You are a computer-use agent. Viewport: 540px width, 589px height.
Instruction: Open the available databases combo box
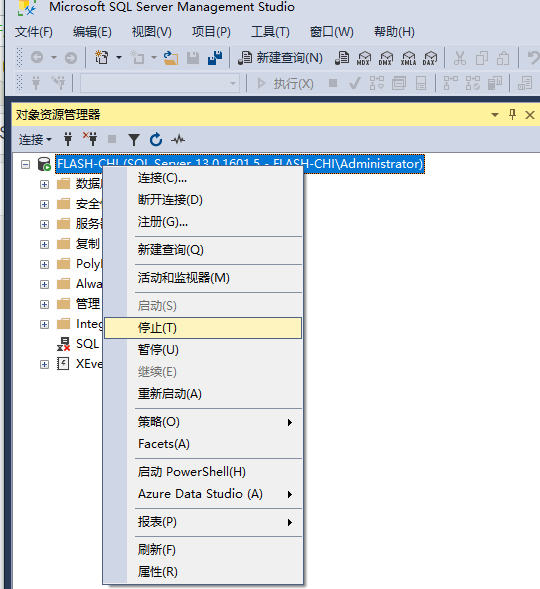160,83
